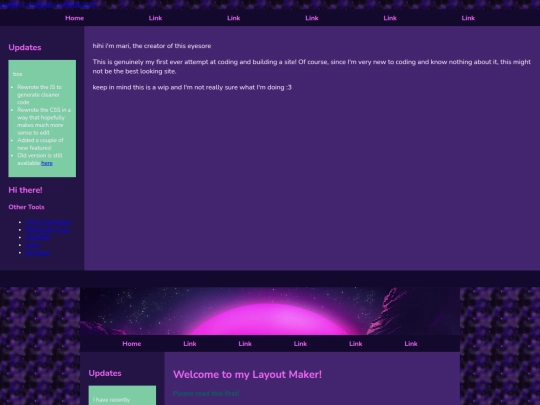The height and width of the screenshot is (405, 540).
Task: Click the last Link in the lower navigation bar
Action: tap(411, 344)
